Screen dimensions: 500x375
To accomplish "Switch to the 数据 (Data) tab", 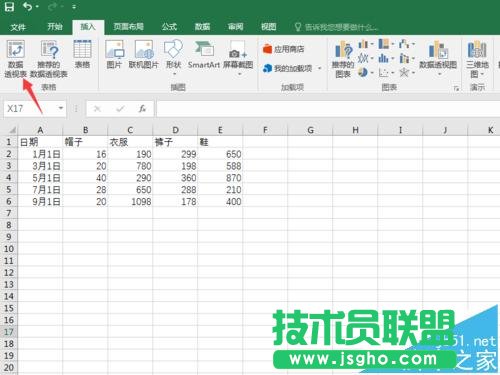I will point(202,27).
